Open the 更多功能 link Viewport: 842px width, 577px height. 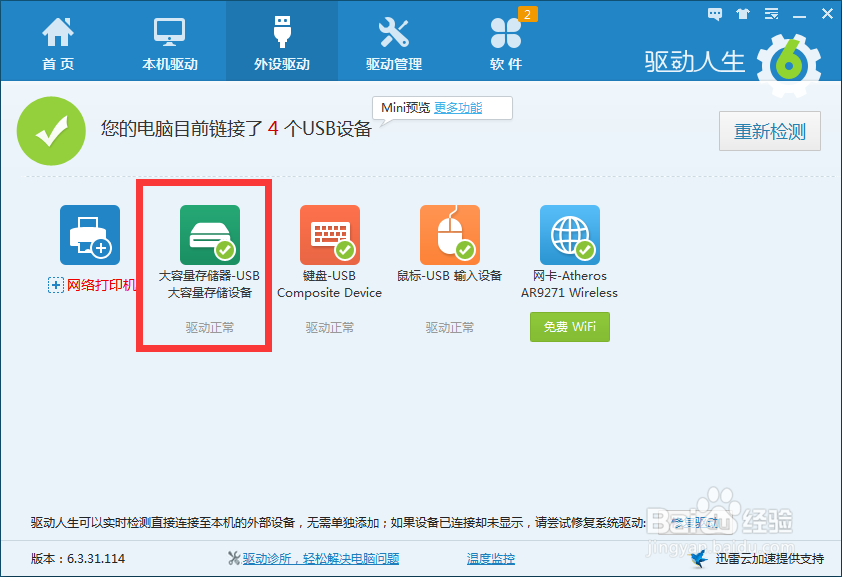(x=458, y=108)
